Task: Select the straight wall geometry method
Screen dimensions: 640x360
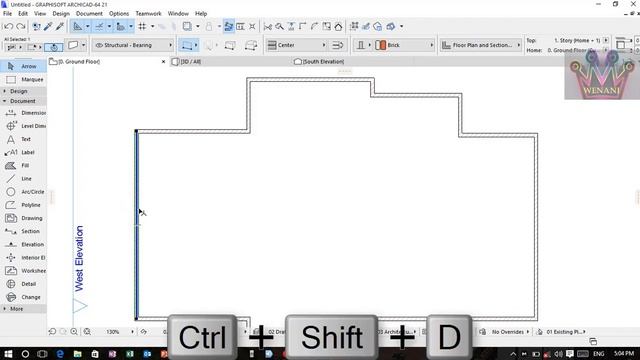Action: (187, 45)
